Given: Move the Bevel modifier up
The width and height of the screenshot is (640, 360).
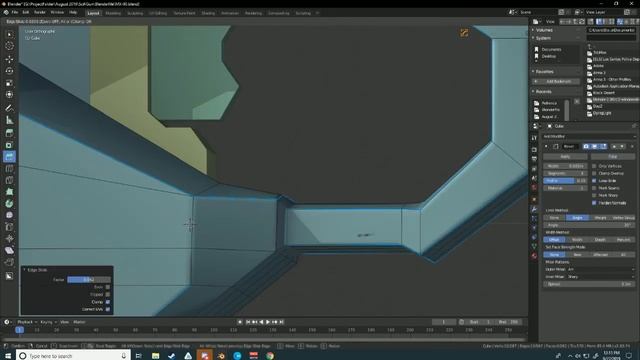Looking at the screenshot, I should [614, 146].
